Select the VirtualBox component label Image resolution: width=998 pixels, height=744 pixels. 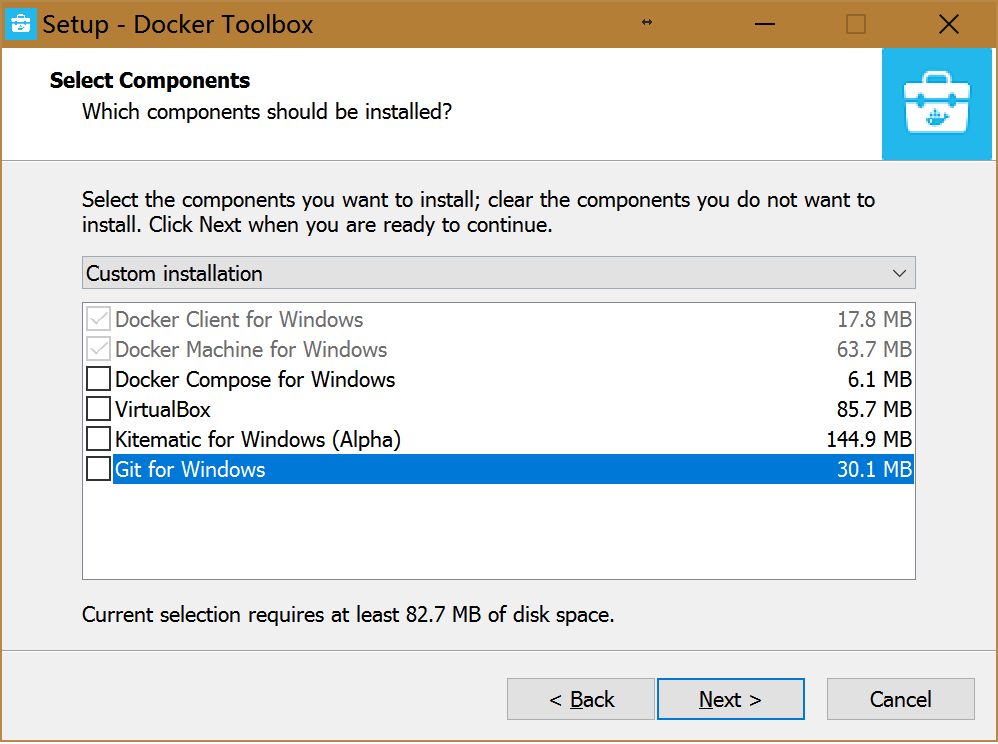(x=163, y=410)
